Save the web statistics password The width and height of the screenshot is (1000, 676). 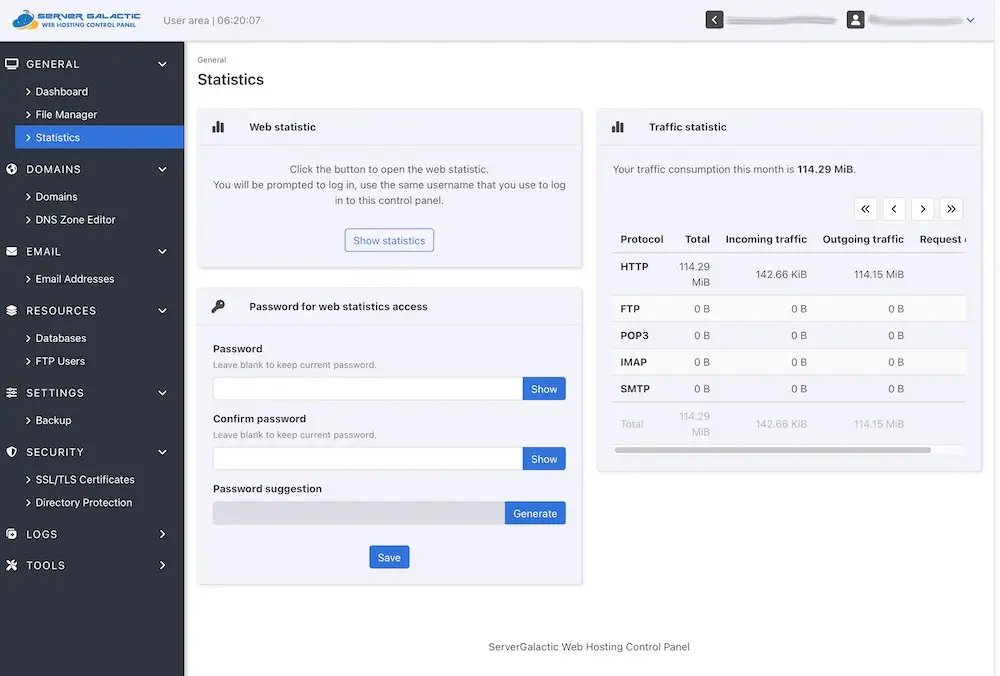pyautogui.click(x=389, y=557)
